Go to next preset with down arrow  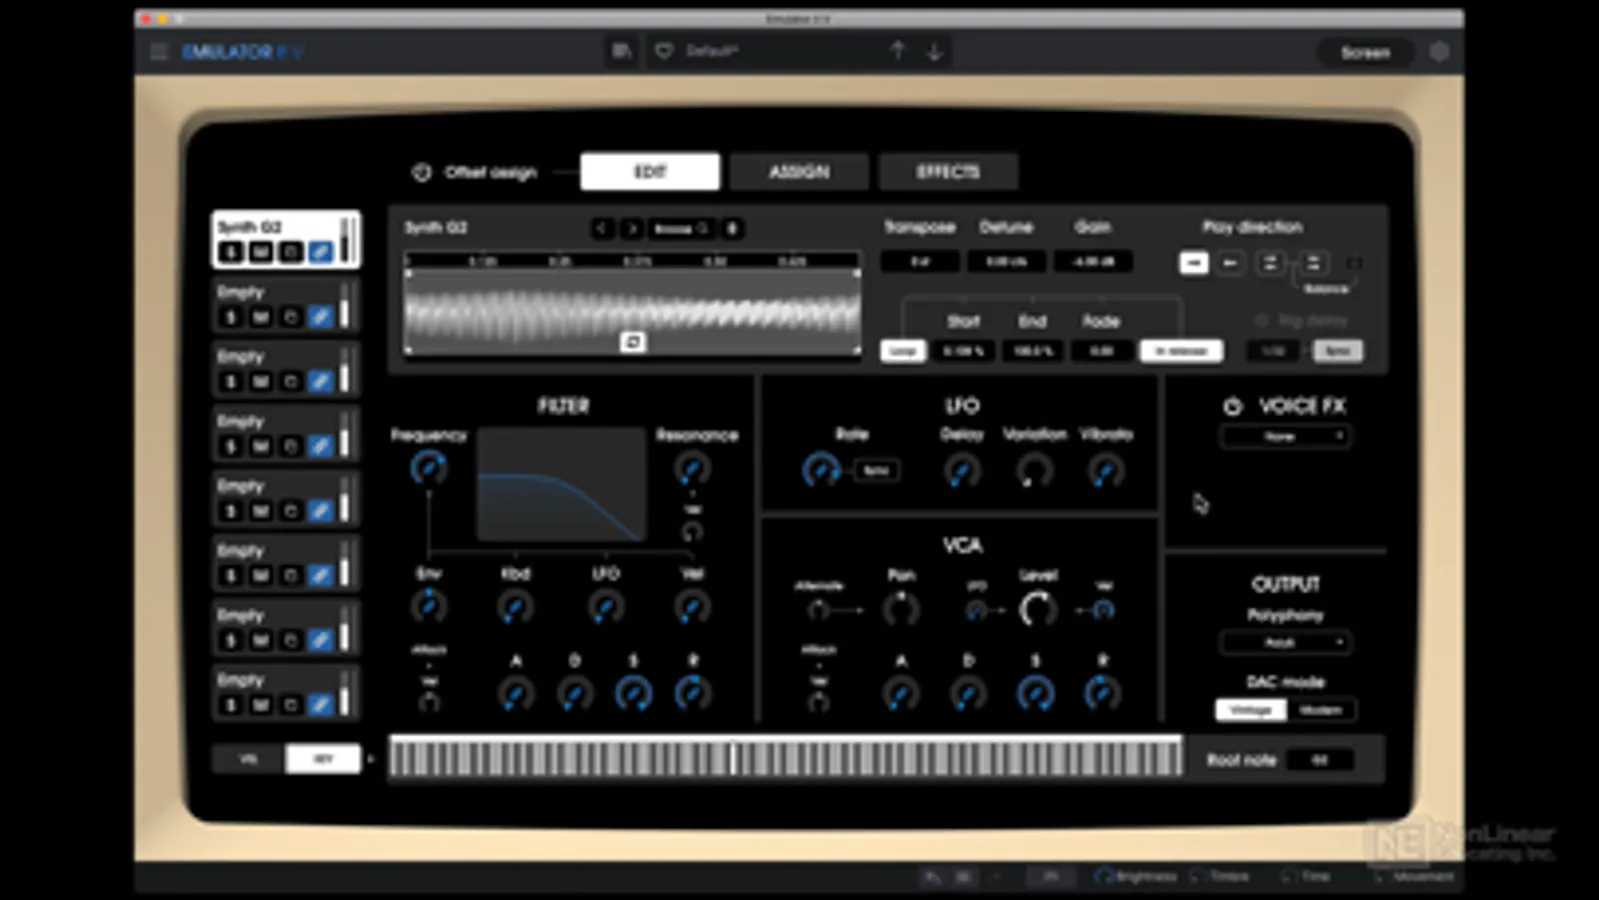pos(934,51)
